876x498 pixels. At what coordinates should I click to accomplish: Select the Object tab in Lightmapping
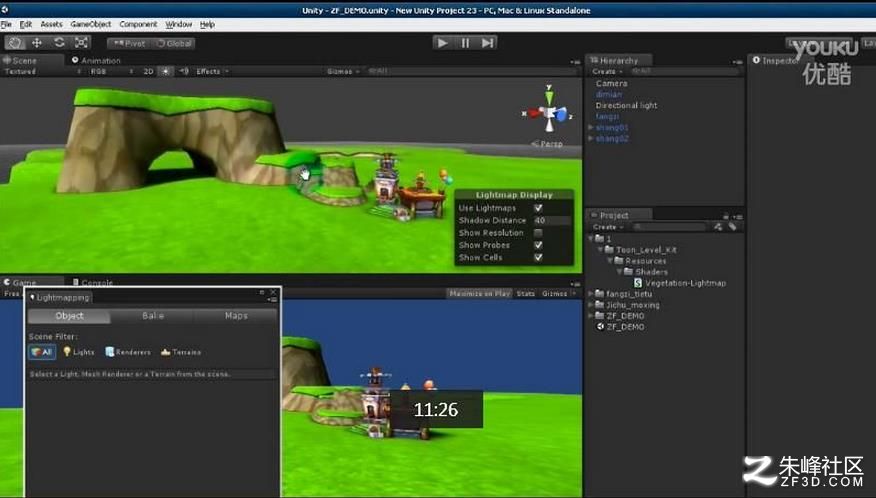69,316
